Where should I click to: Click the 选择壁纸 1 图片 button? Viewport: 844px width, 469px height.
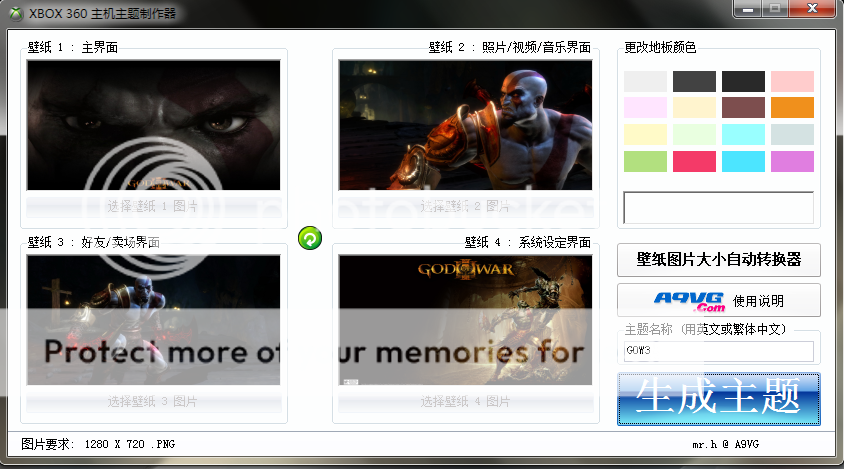153,206
